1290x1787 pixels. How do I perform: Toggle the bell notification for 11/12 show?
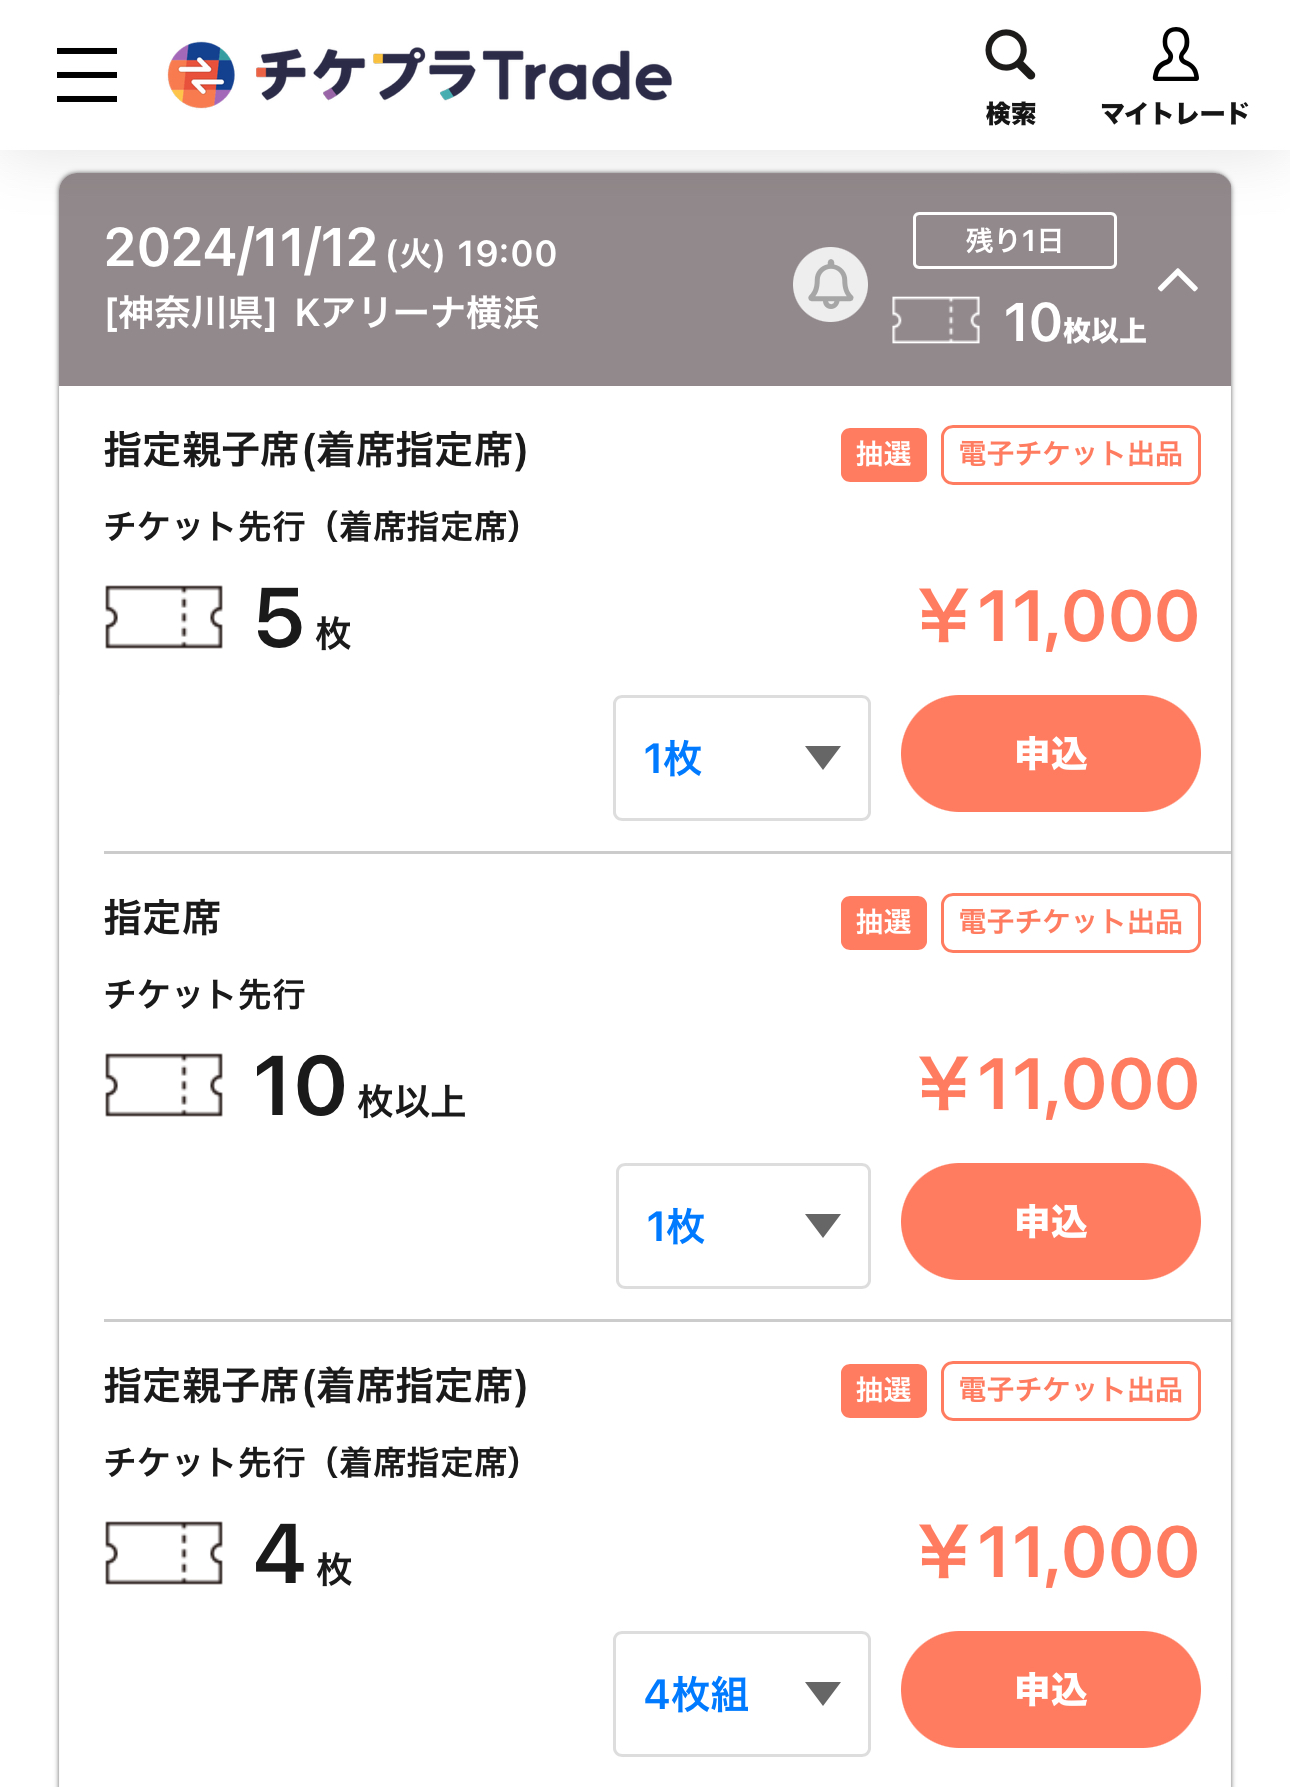pos(830,285)
